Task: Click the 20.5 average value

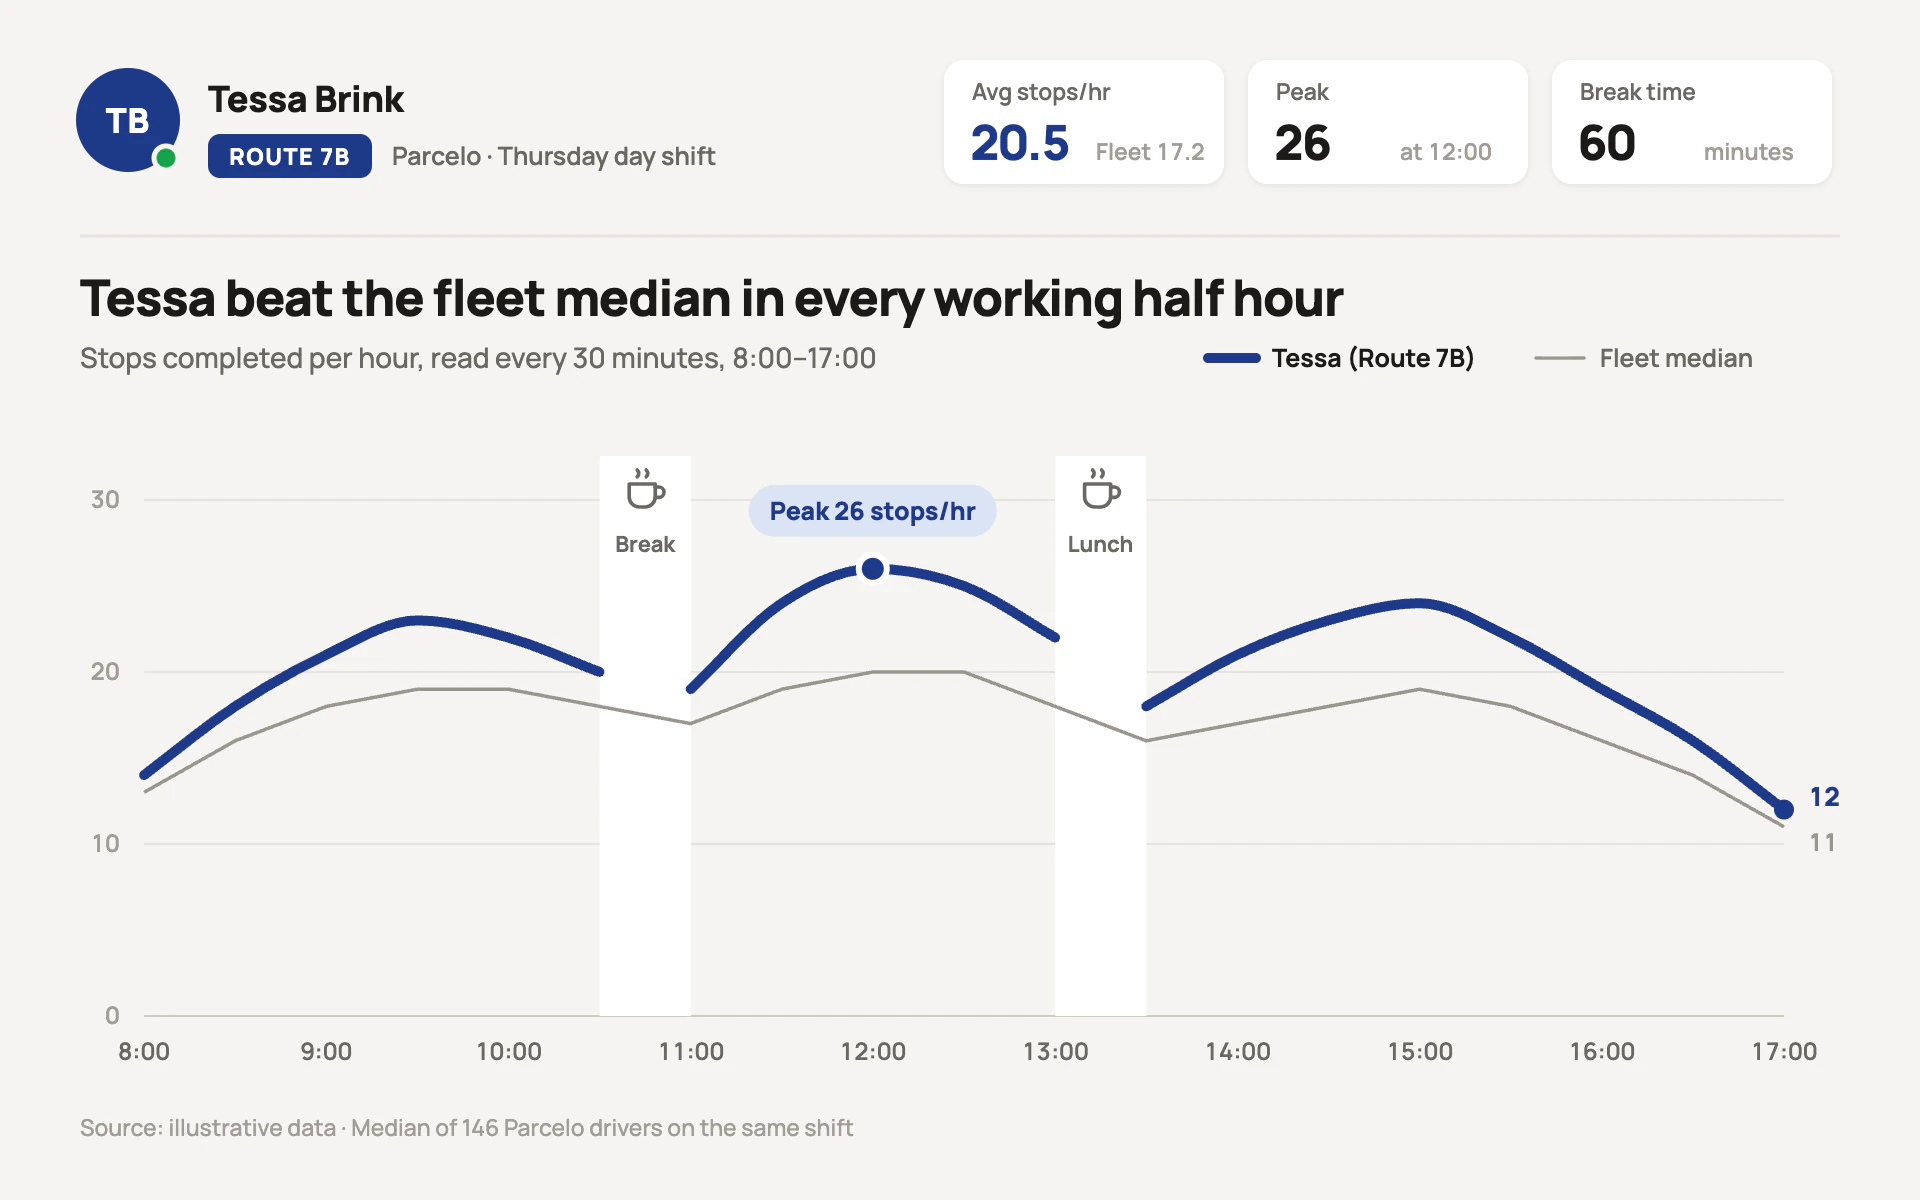Action: [1020, 143]
